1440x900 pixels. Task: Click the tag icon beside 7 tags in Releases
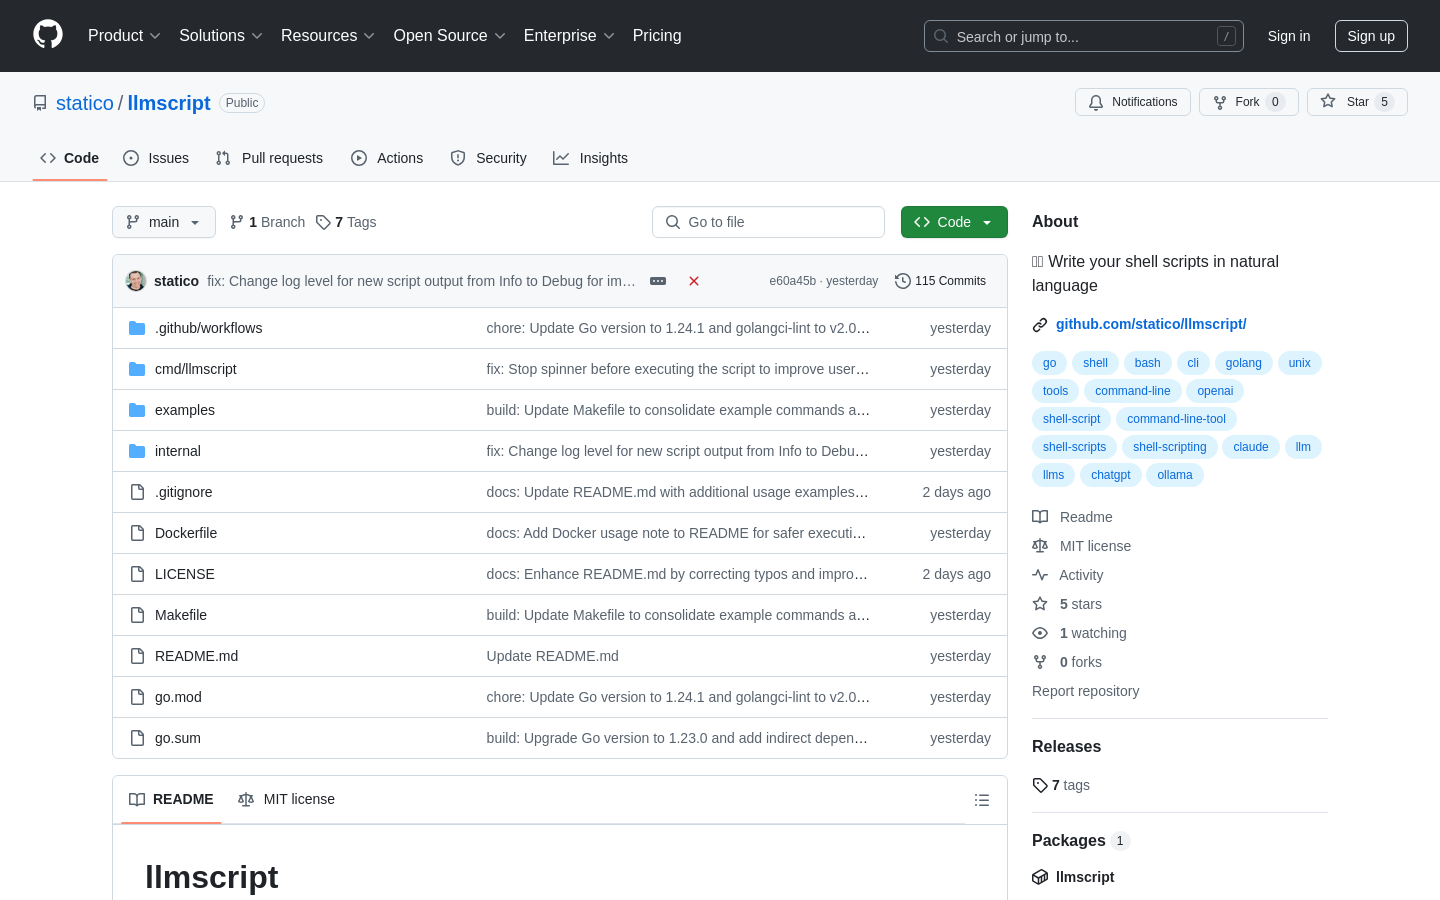tap(1040, 785)
